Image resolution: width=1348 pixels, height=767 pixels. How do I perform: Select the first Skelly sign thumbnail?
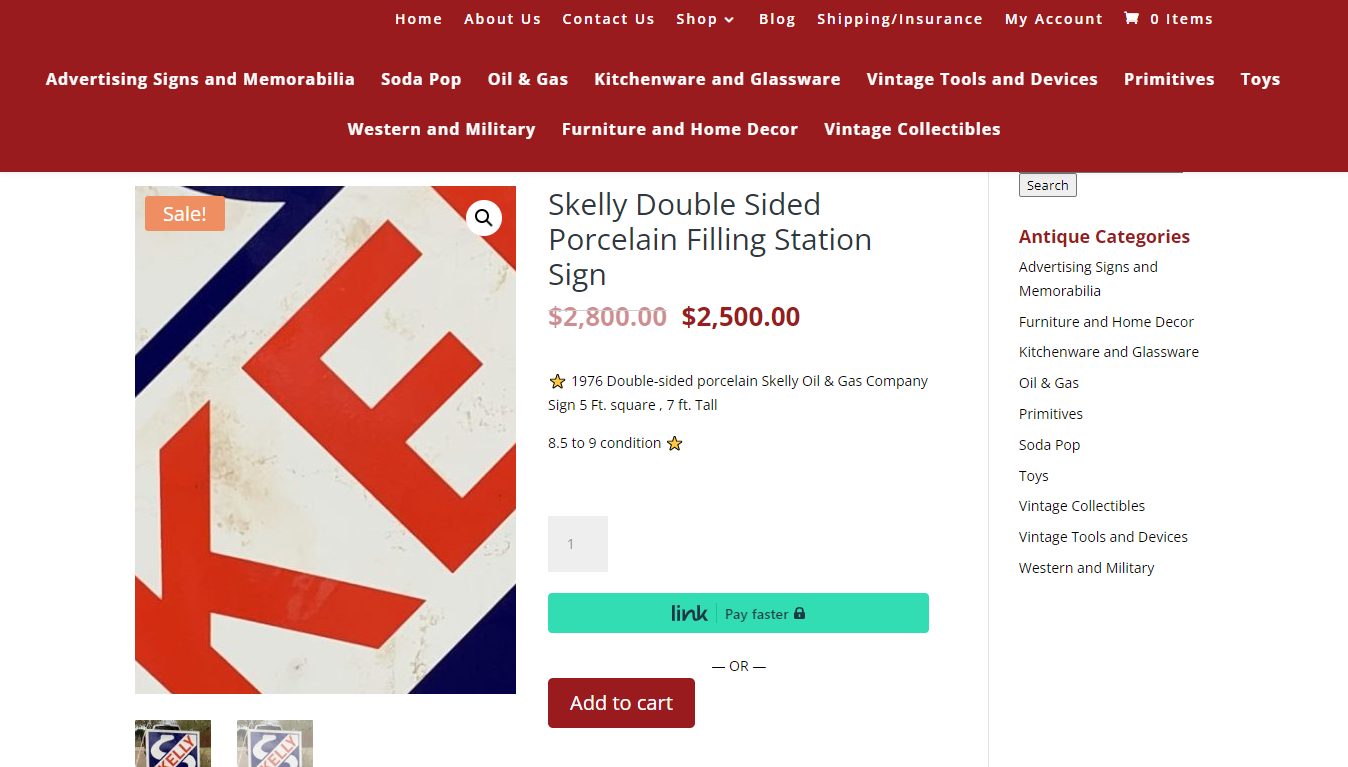(173, 743)
